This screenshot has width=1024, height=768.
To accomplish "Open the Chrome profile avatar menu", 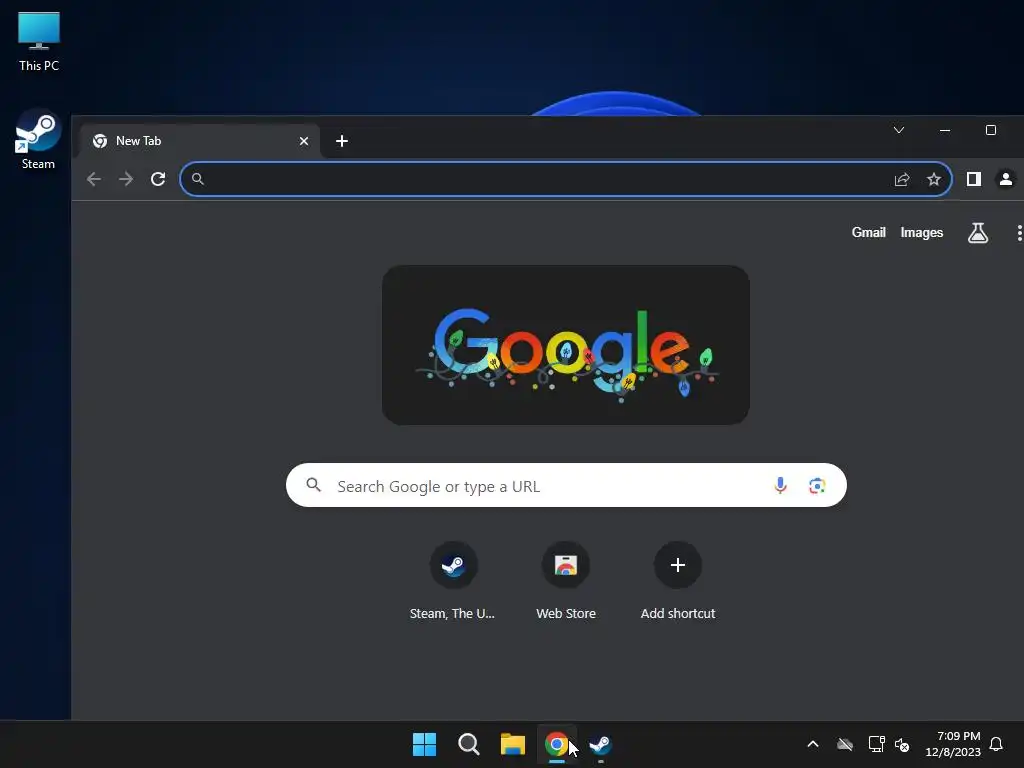I will pyautogui.click(x=1006, y=179).
